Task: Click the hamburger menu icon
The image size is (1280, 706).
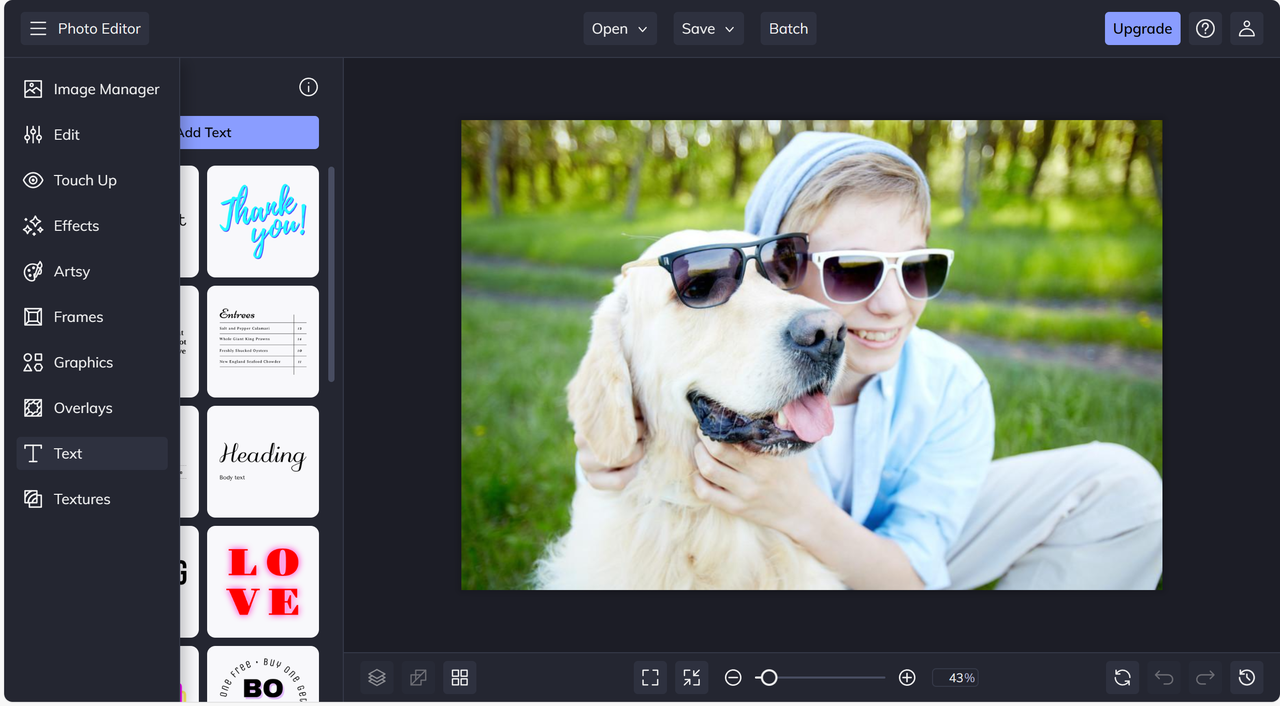Action: (38, 29)
